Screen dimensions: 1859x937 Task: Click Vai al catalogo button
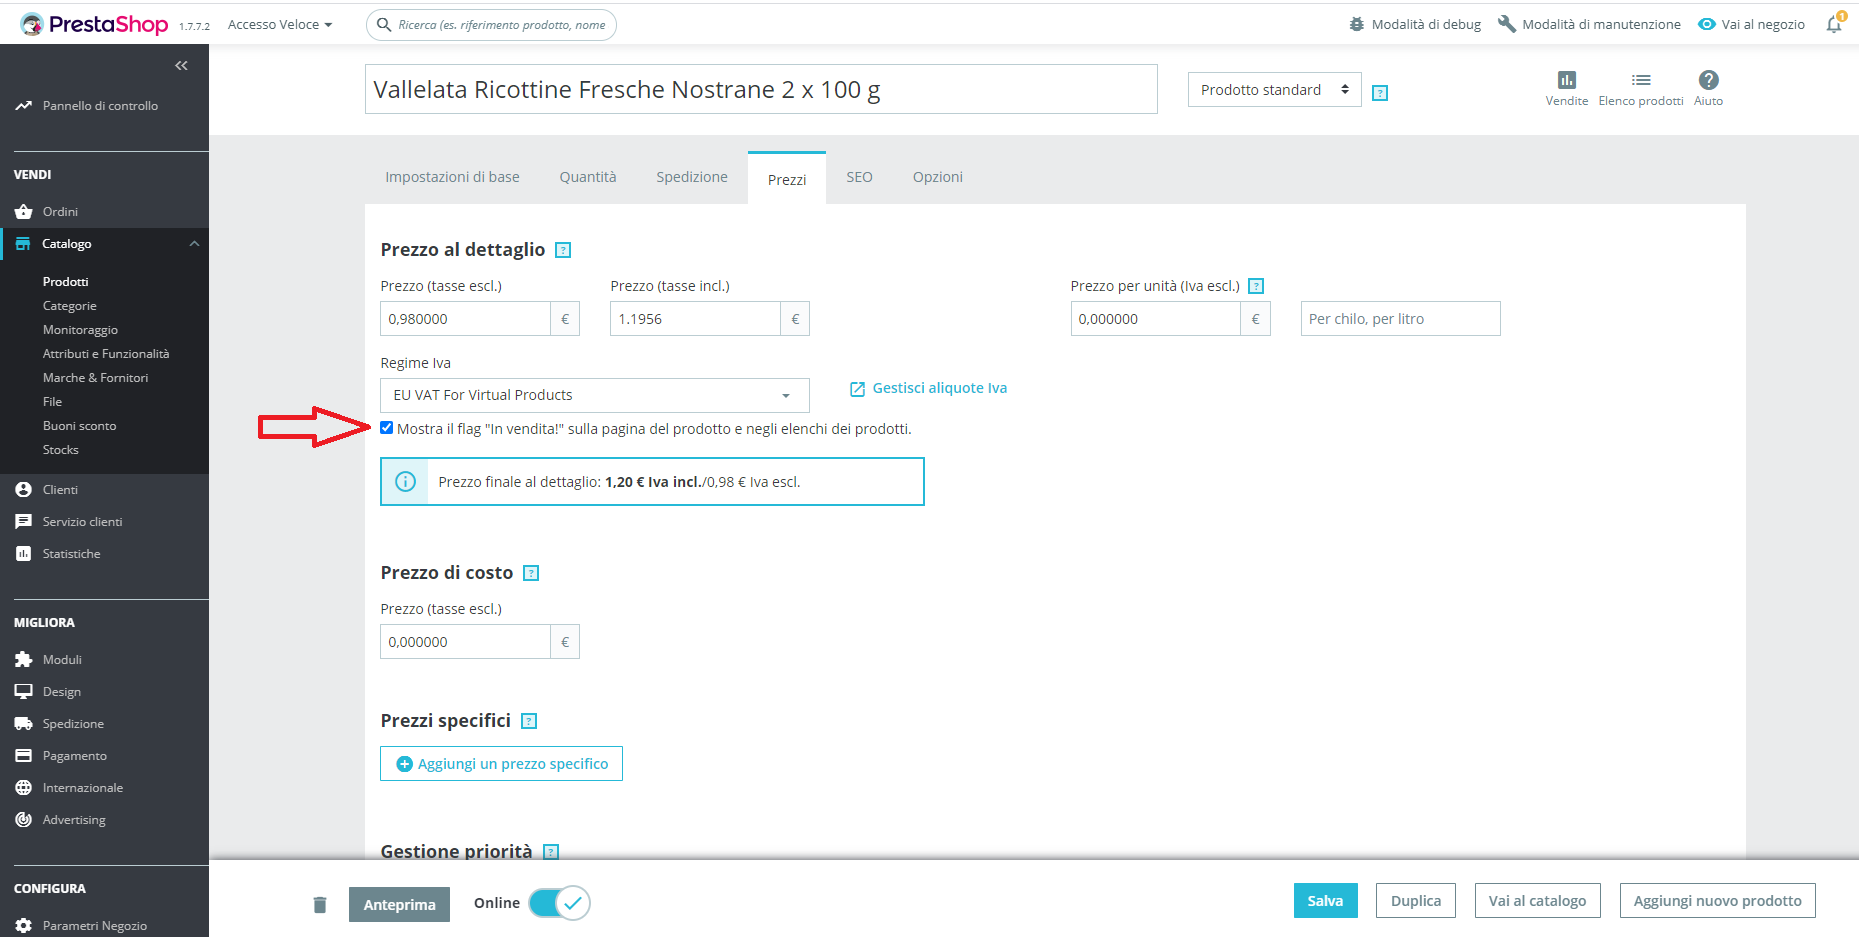point(1538,901)
